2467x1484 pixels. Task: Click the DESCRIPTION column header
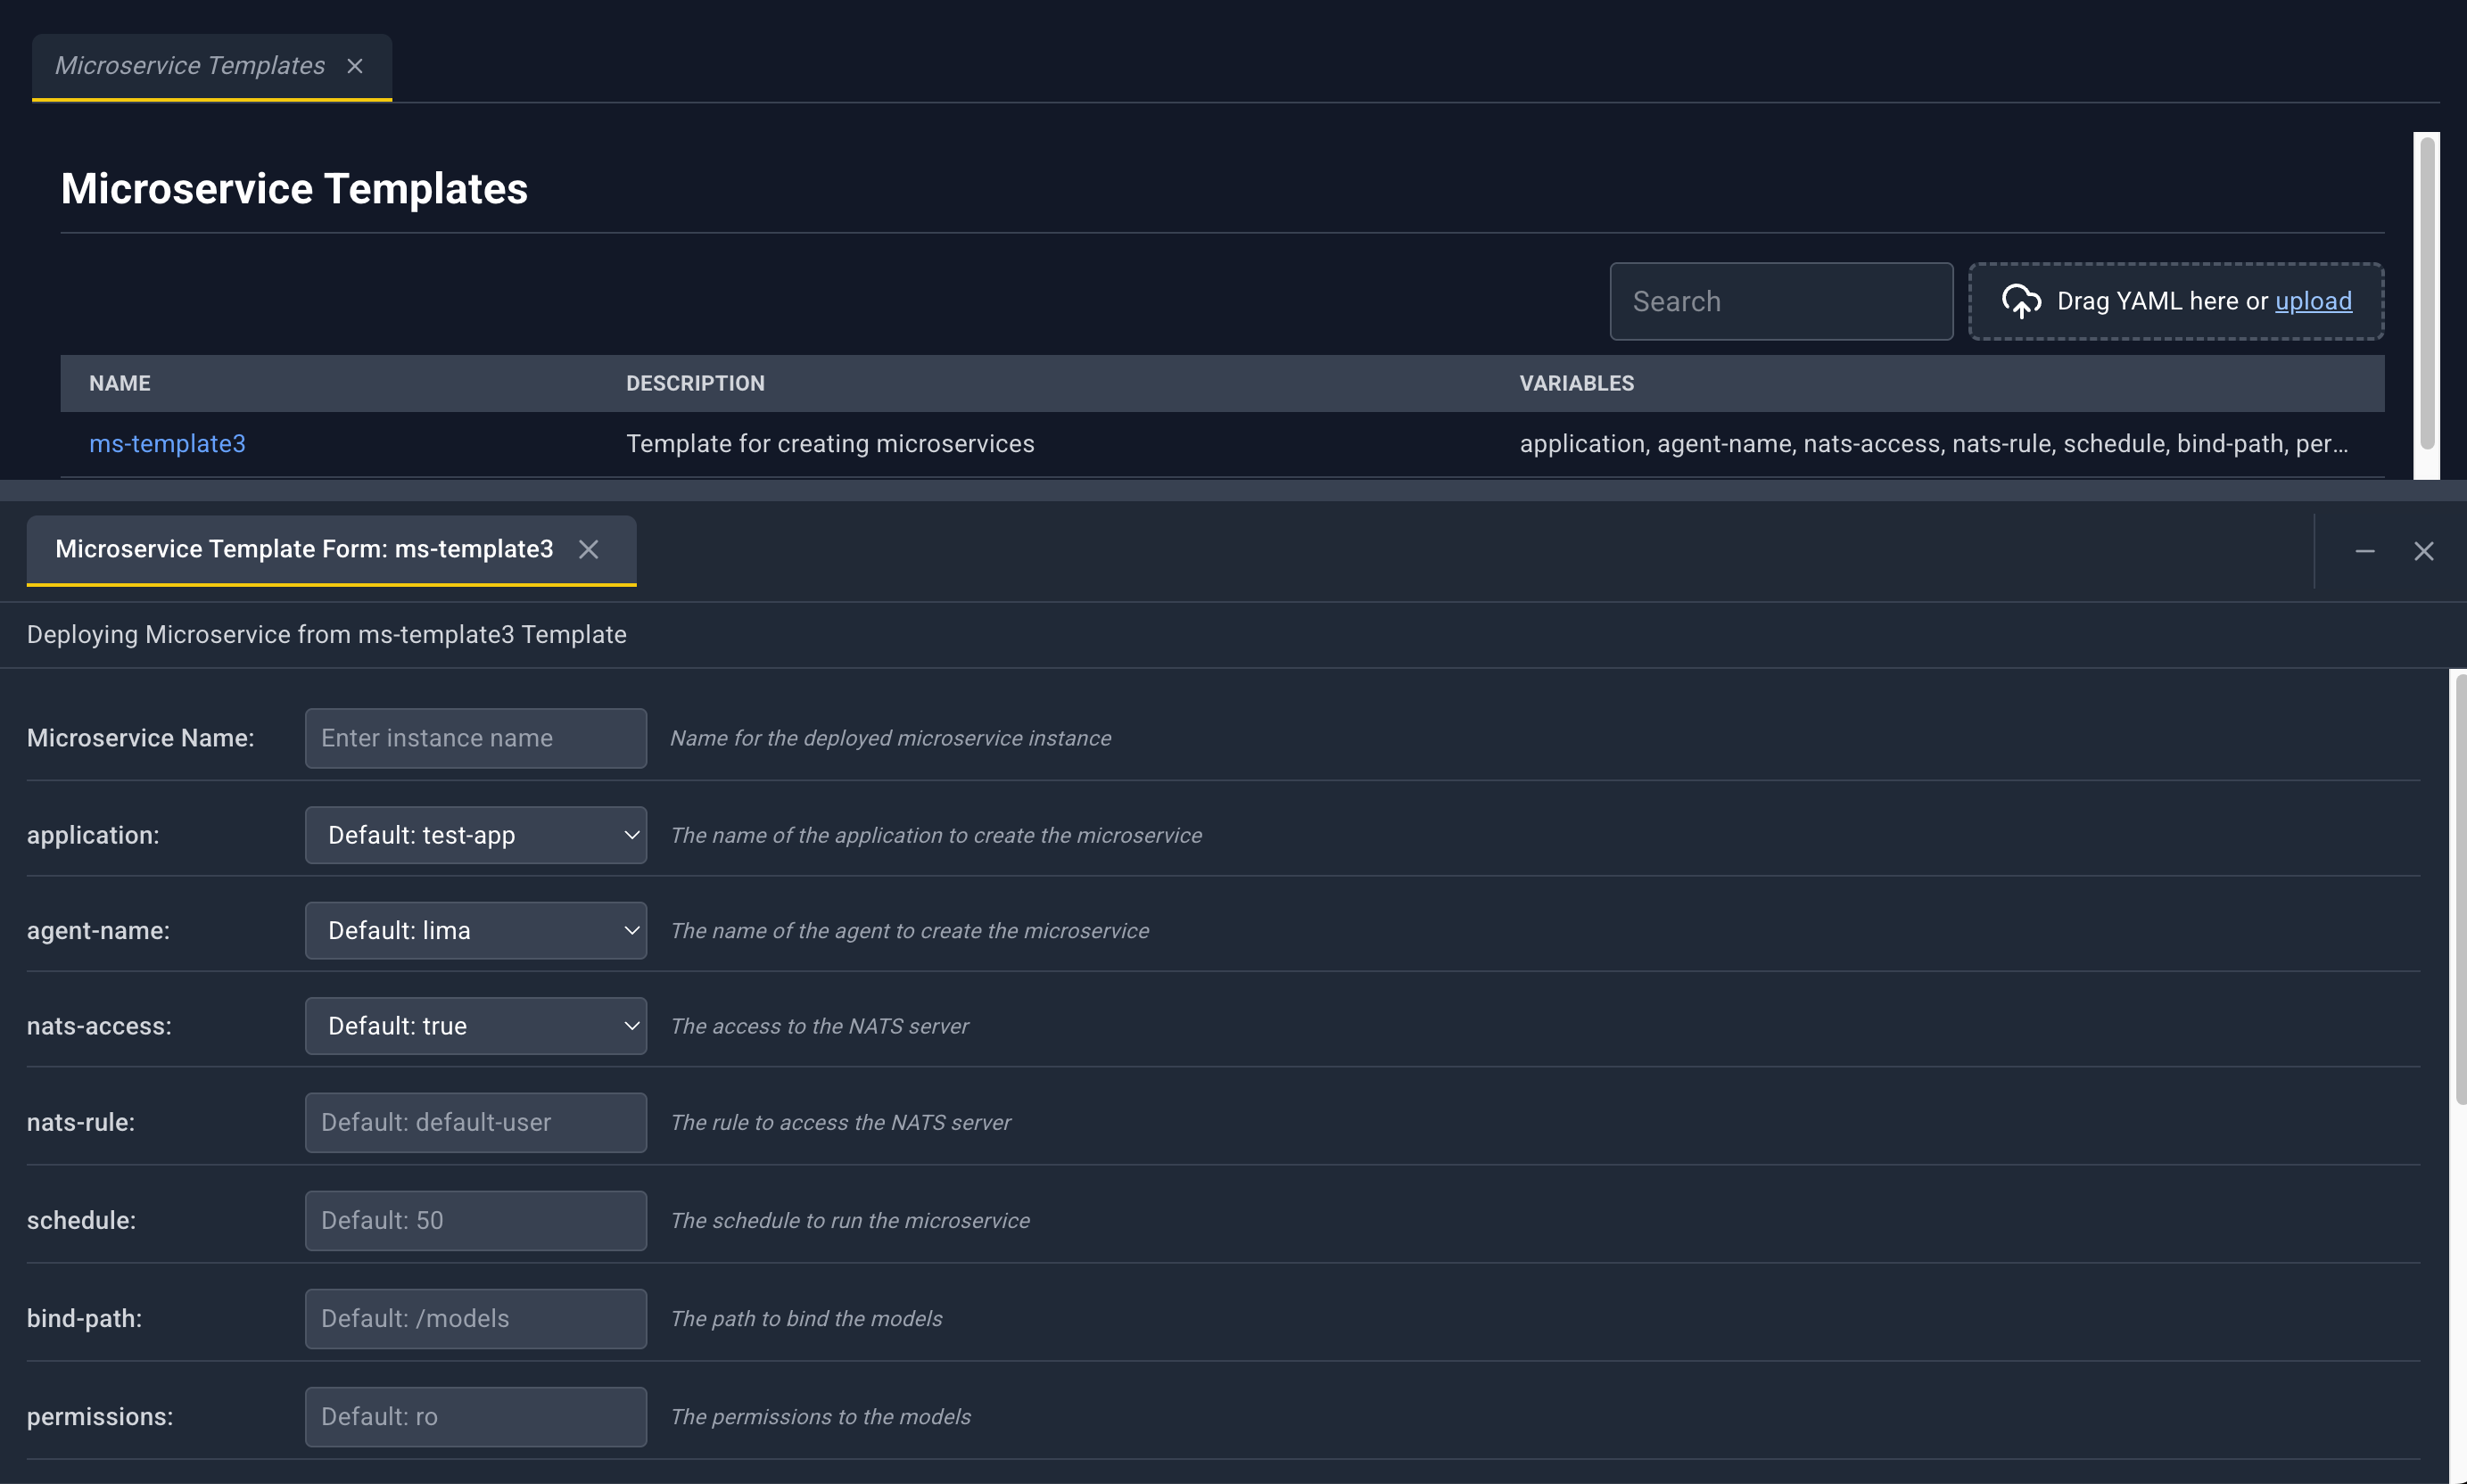click(695, 383)
